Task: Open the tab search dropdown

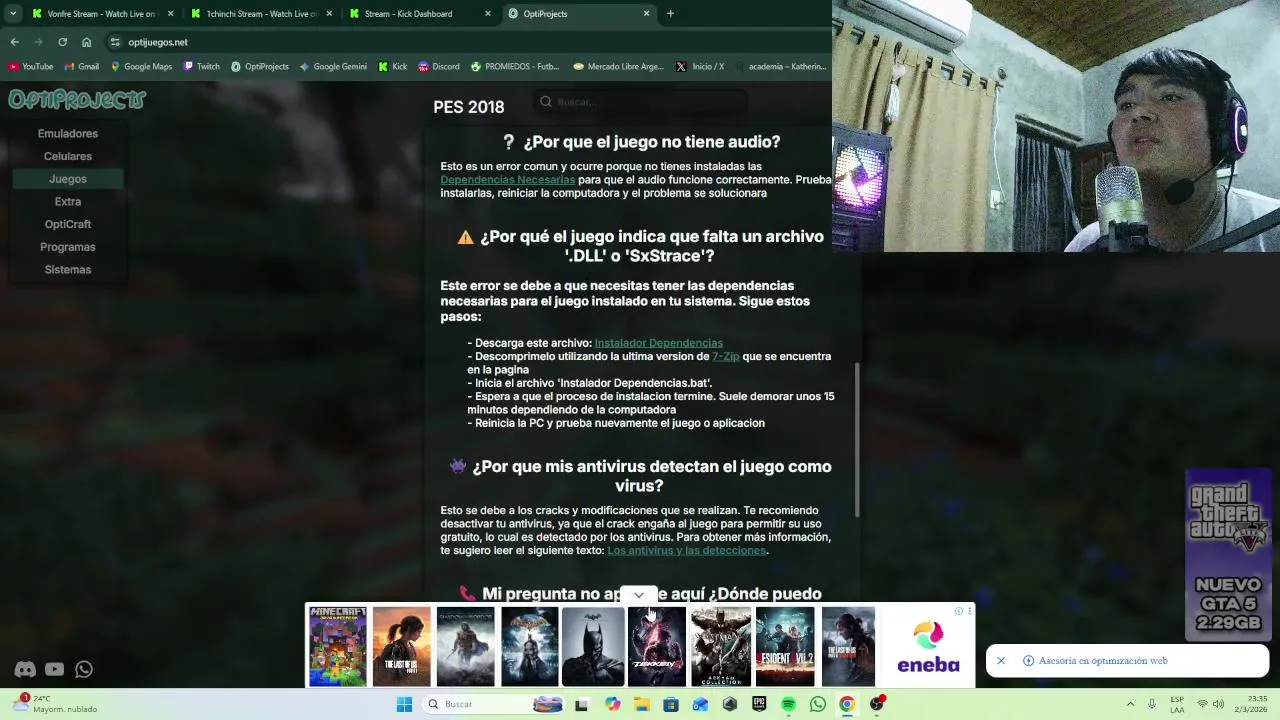Action: [12, 14]
